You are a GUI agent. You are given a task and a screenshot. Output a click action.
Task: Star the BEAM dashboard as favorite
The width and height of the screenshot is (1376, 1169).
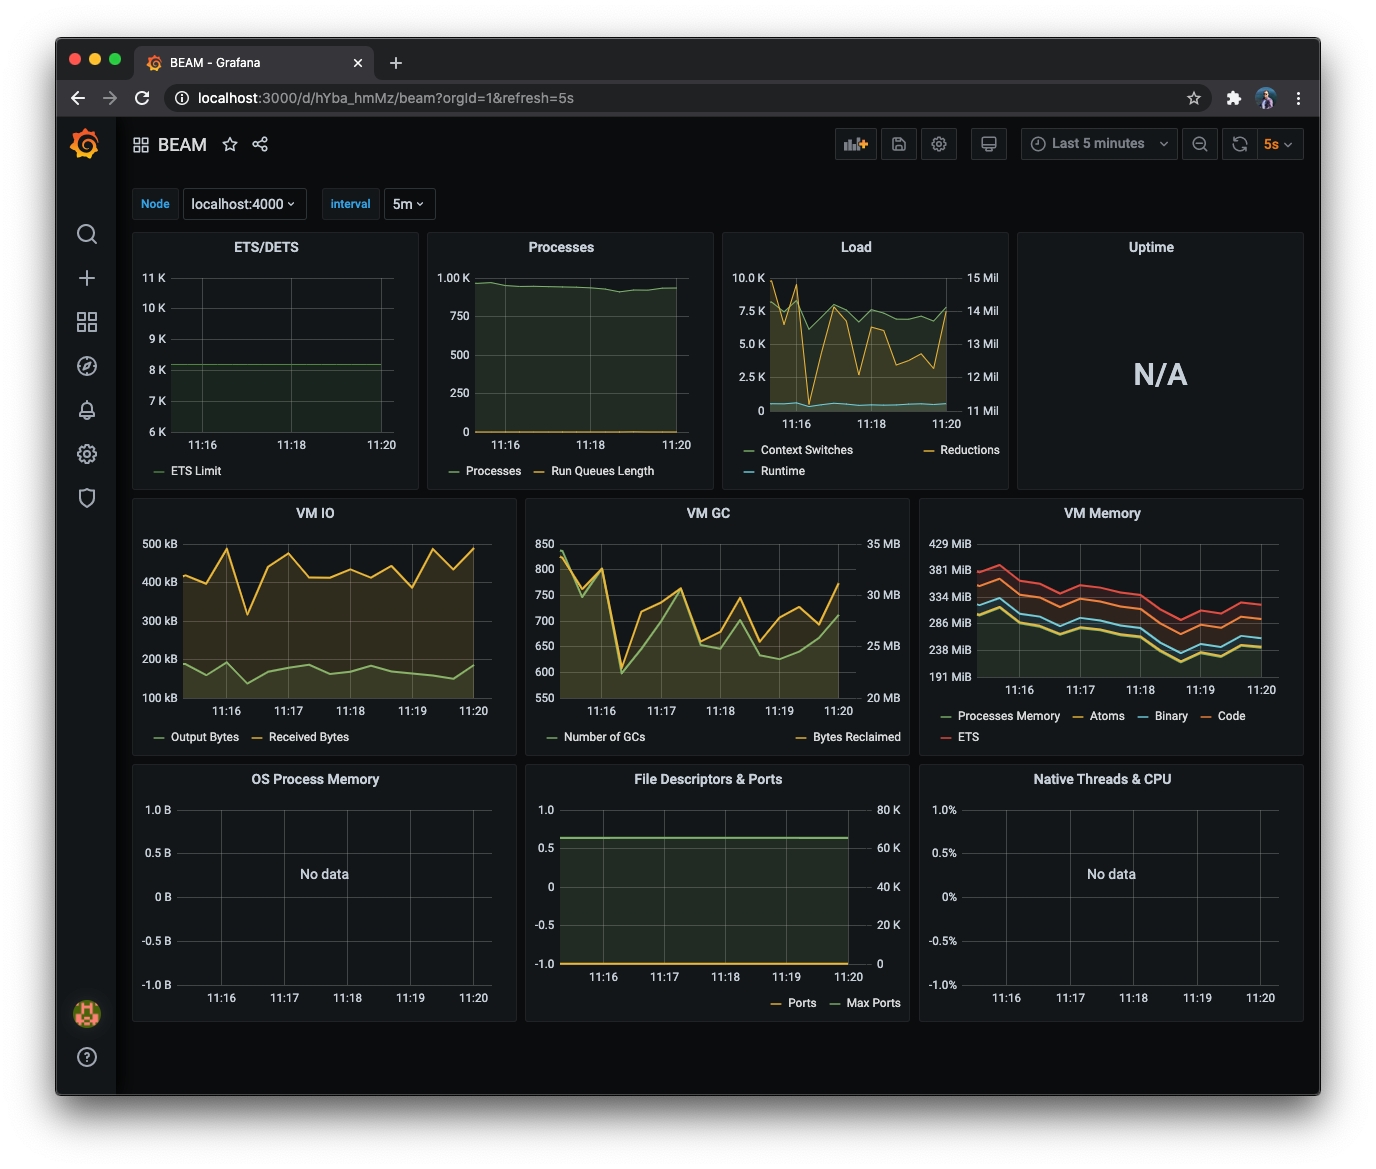coord(230,144)
